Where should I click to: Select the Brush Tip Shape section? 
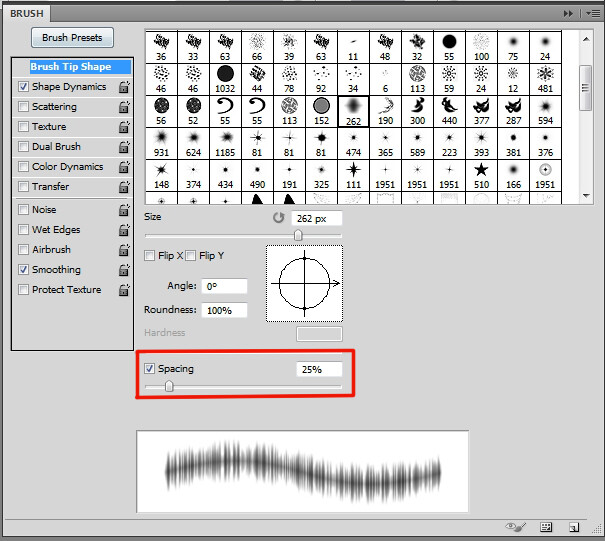71,67
